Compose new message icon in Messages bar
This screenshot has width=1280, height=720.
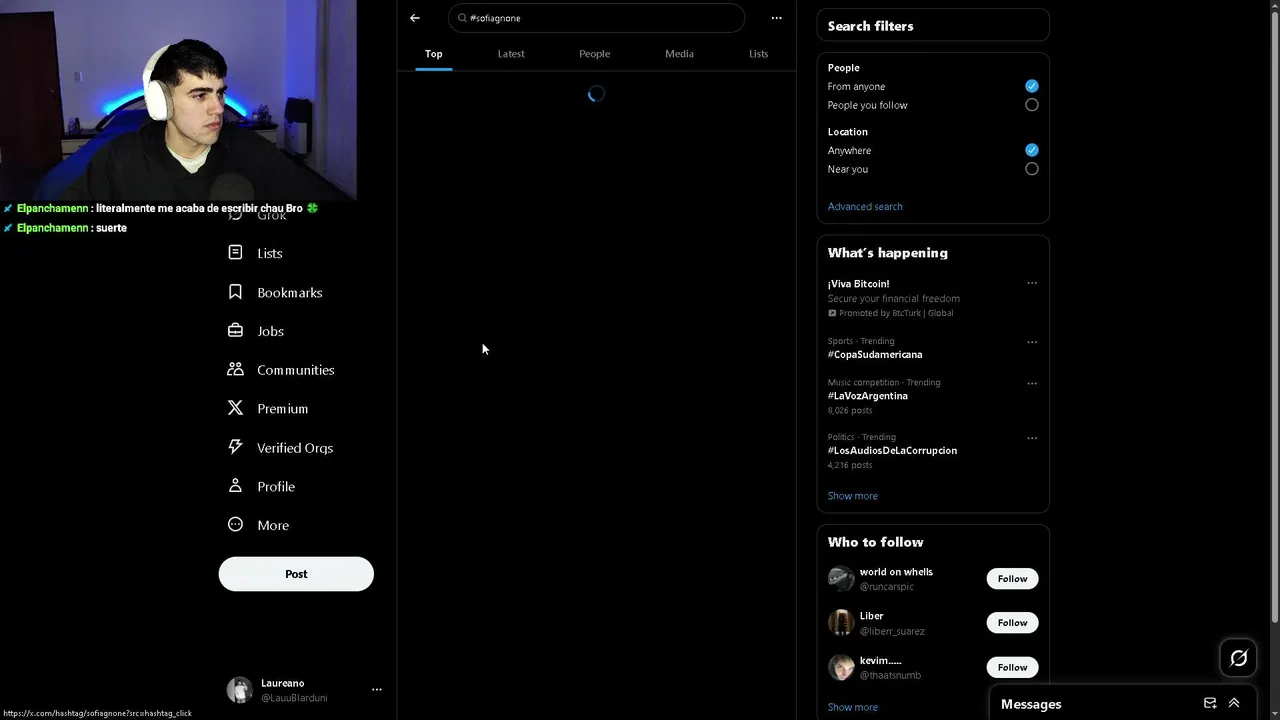[x=1210, y=703]
